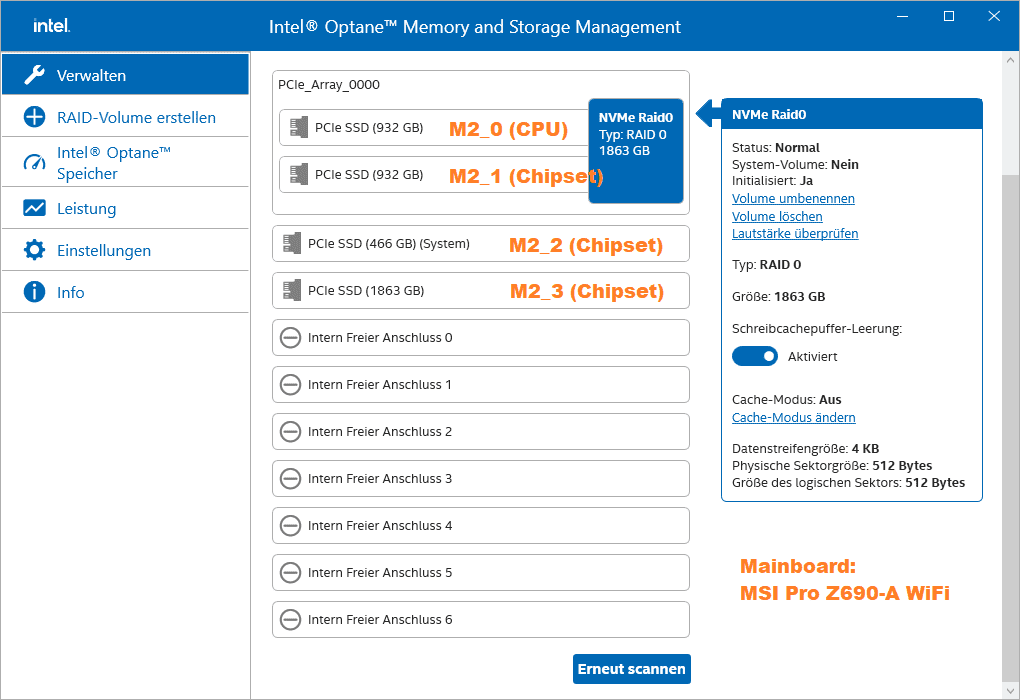1020x700 pixels.
Task: Click the plus icon for RAID-Volume erstellen
Action: [x=34, y=117]
